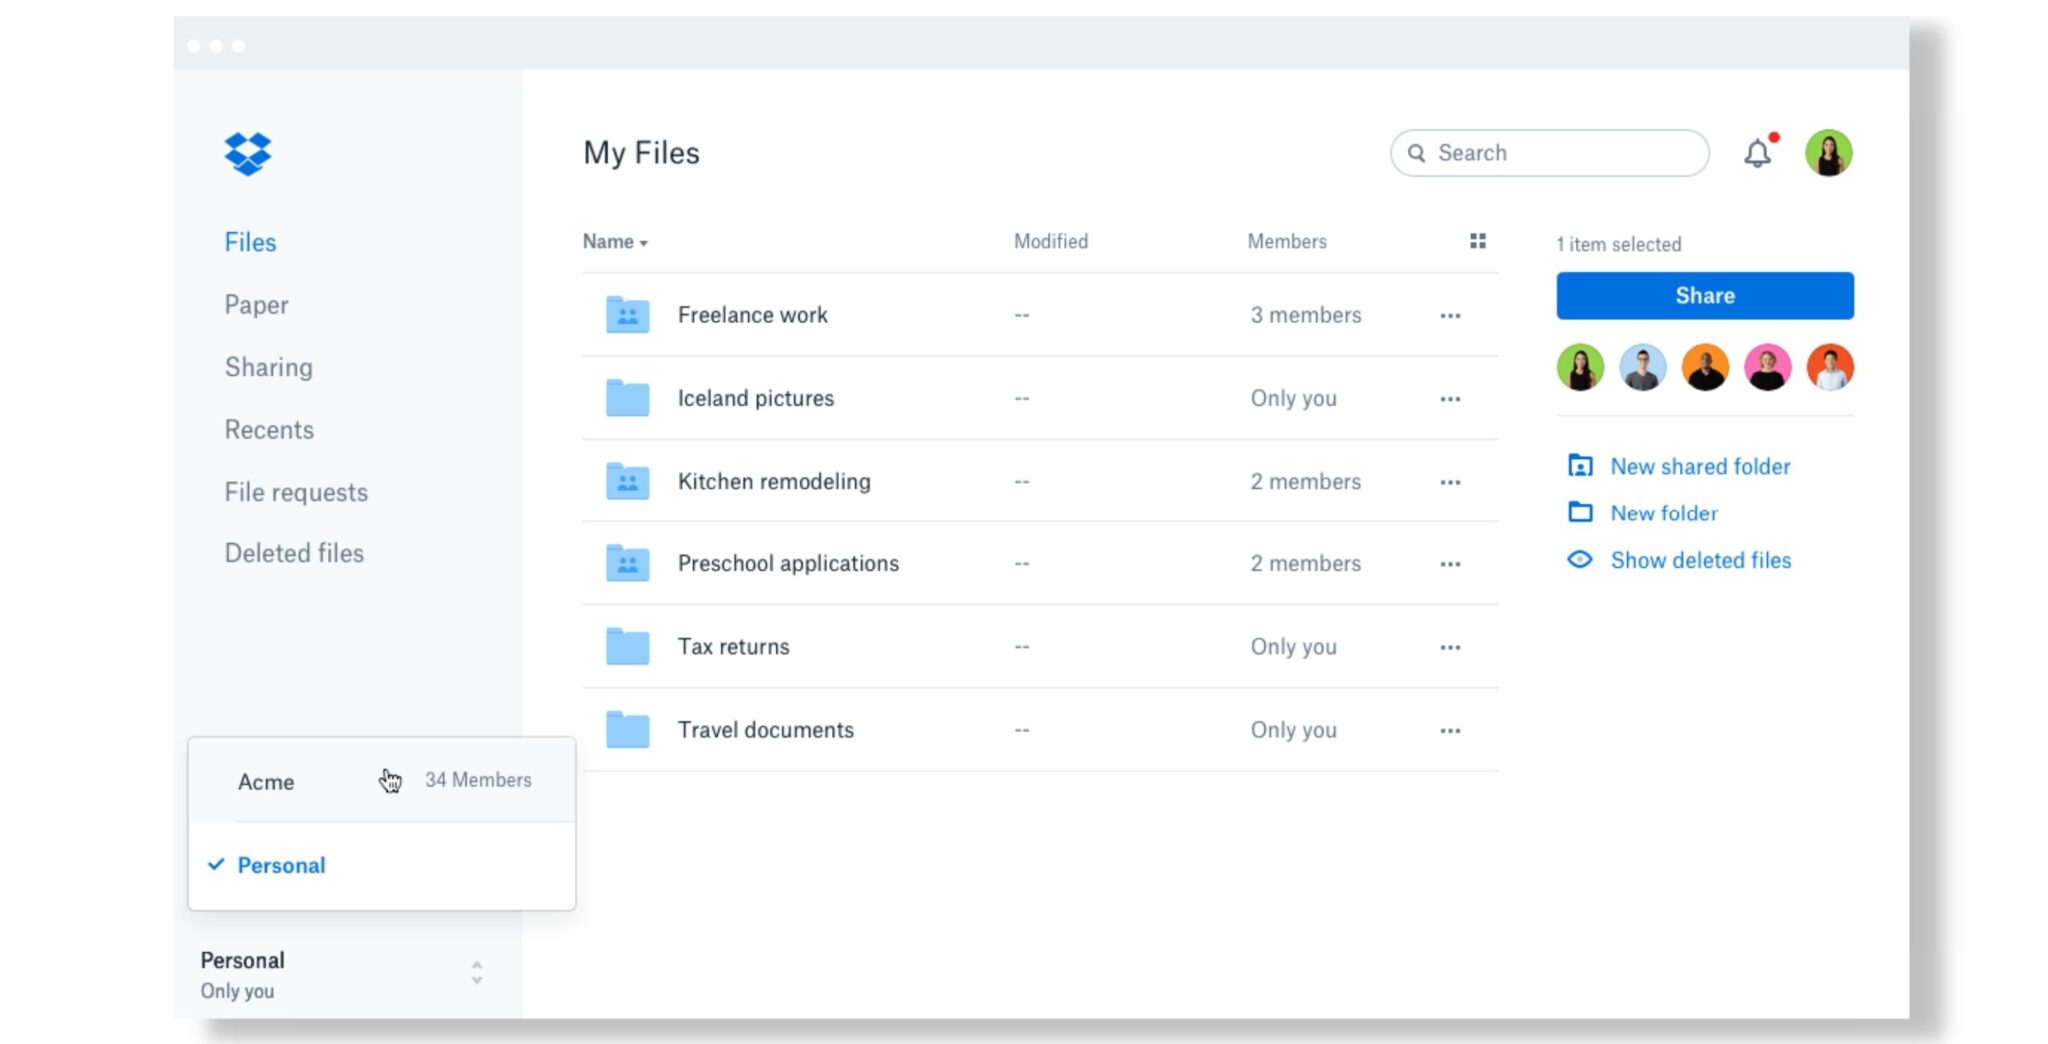Create a New shared folder
The height and width of the screenshot is (1044, 2048).
click(1699, 466)
